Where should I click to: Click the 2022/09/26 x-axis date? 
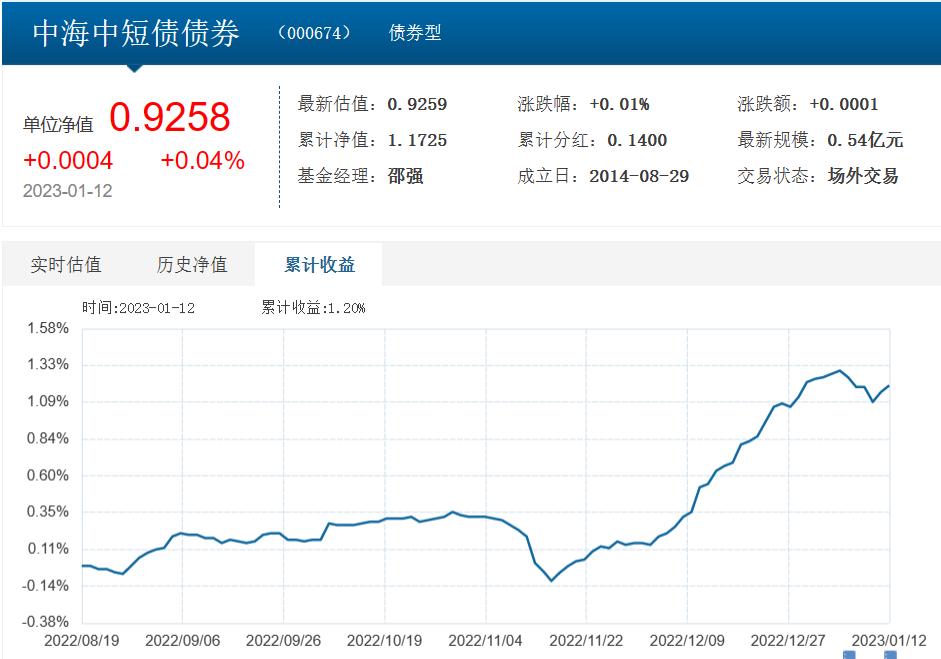283,640
